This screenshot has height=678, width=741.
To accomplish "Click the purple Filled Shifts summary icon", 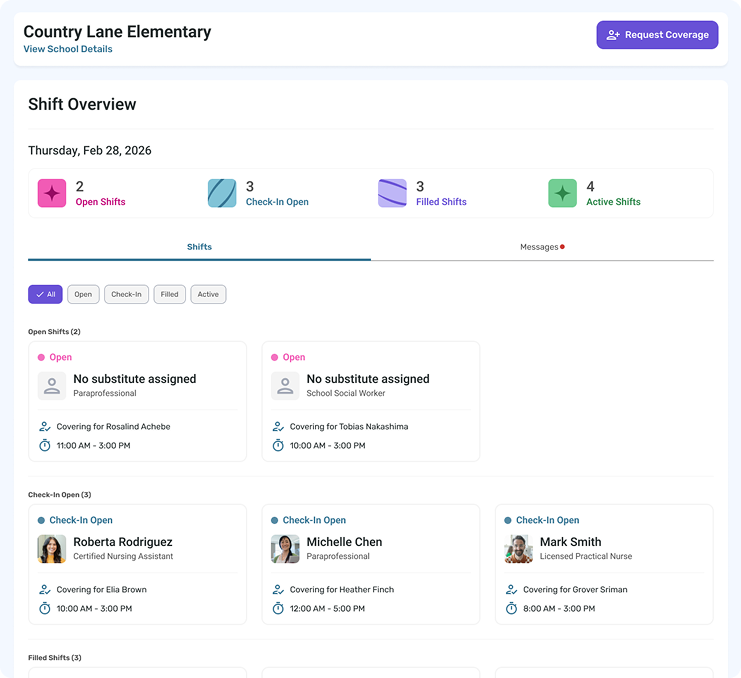I will (x=392, y=193).
